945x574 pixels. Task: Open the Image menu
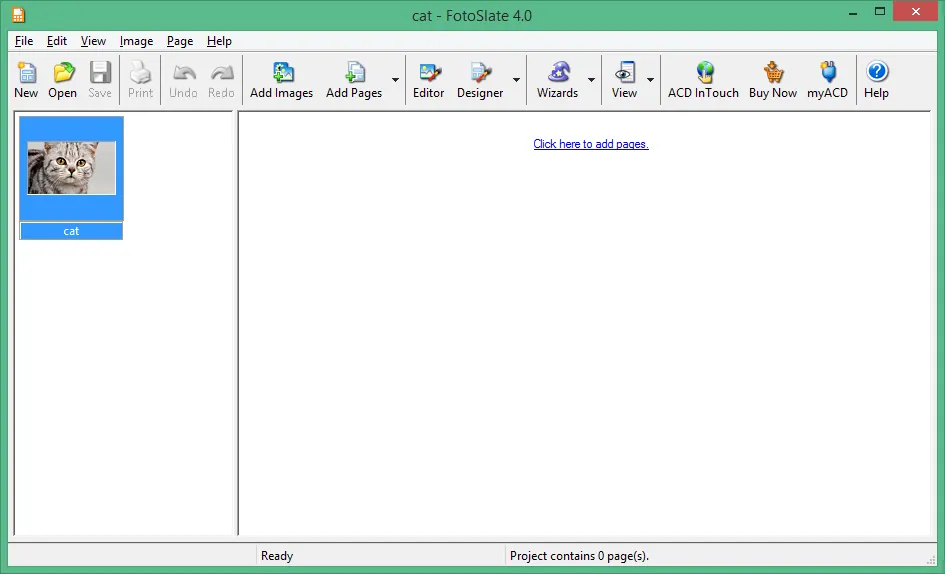pos(136,41)
